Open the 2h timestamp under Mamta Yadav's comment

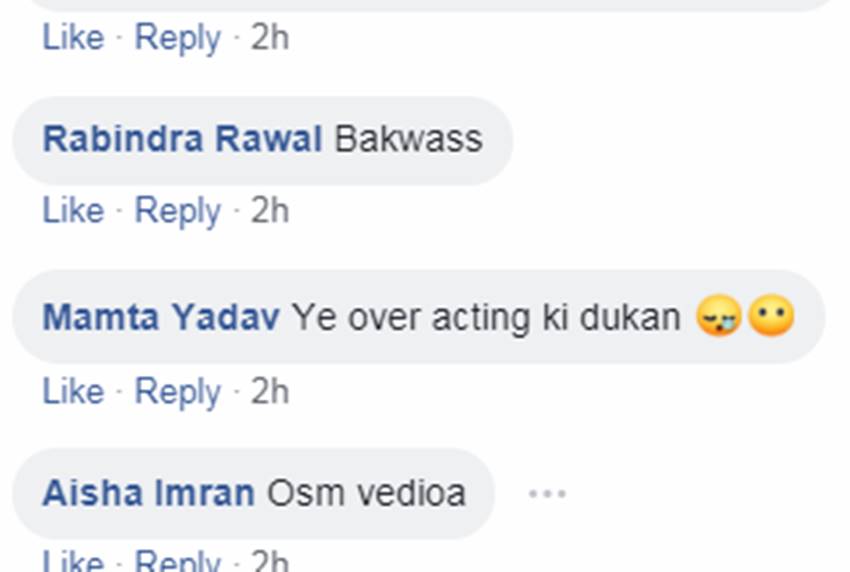(269, 392)
